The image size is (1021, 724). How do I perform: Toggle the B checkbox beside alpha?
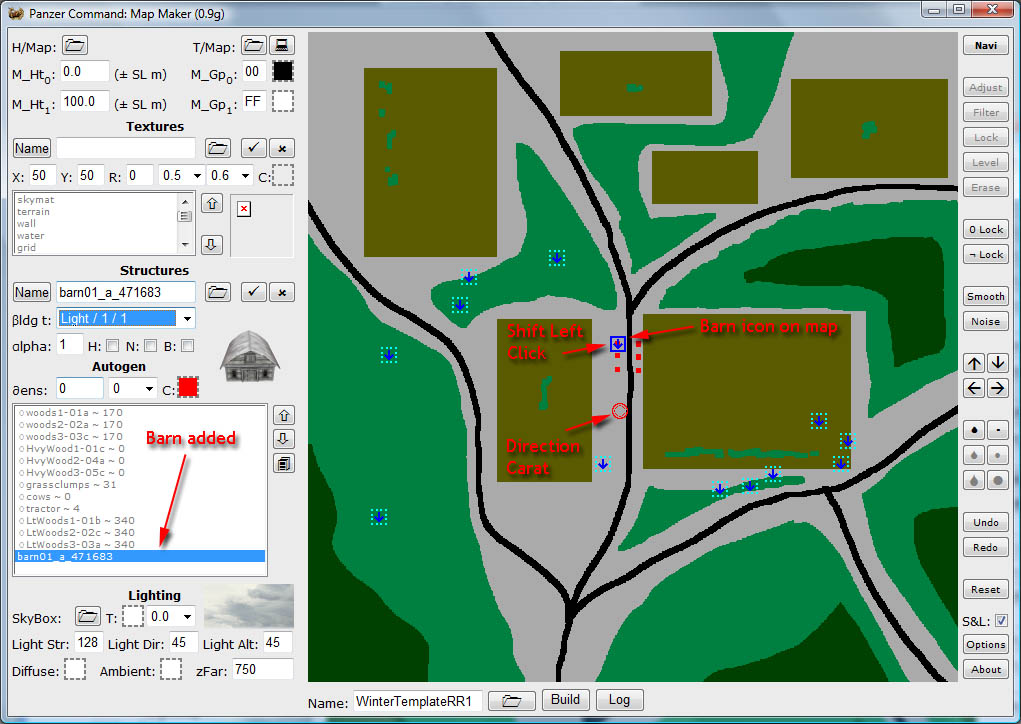click(x=188, y=346)
